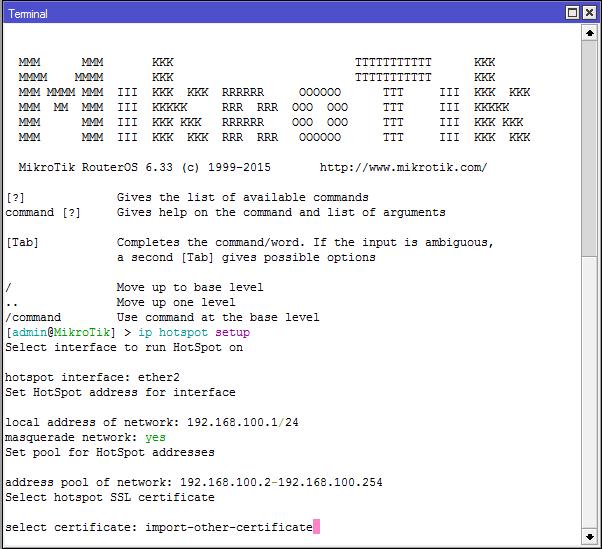The width and height of the screenshot is (602, 549).
Task: Click the '/command' help entry
Action: click(33, 317)
